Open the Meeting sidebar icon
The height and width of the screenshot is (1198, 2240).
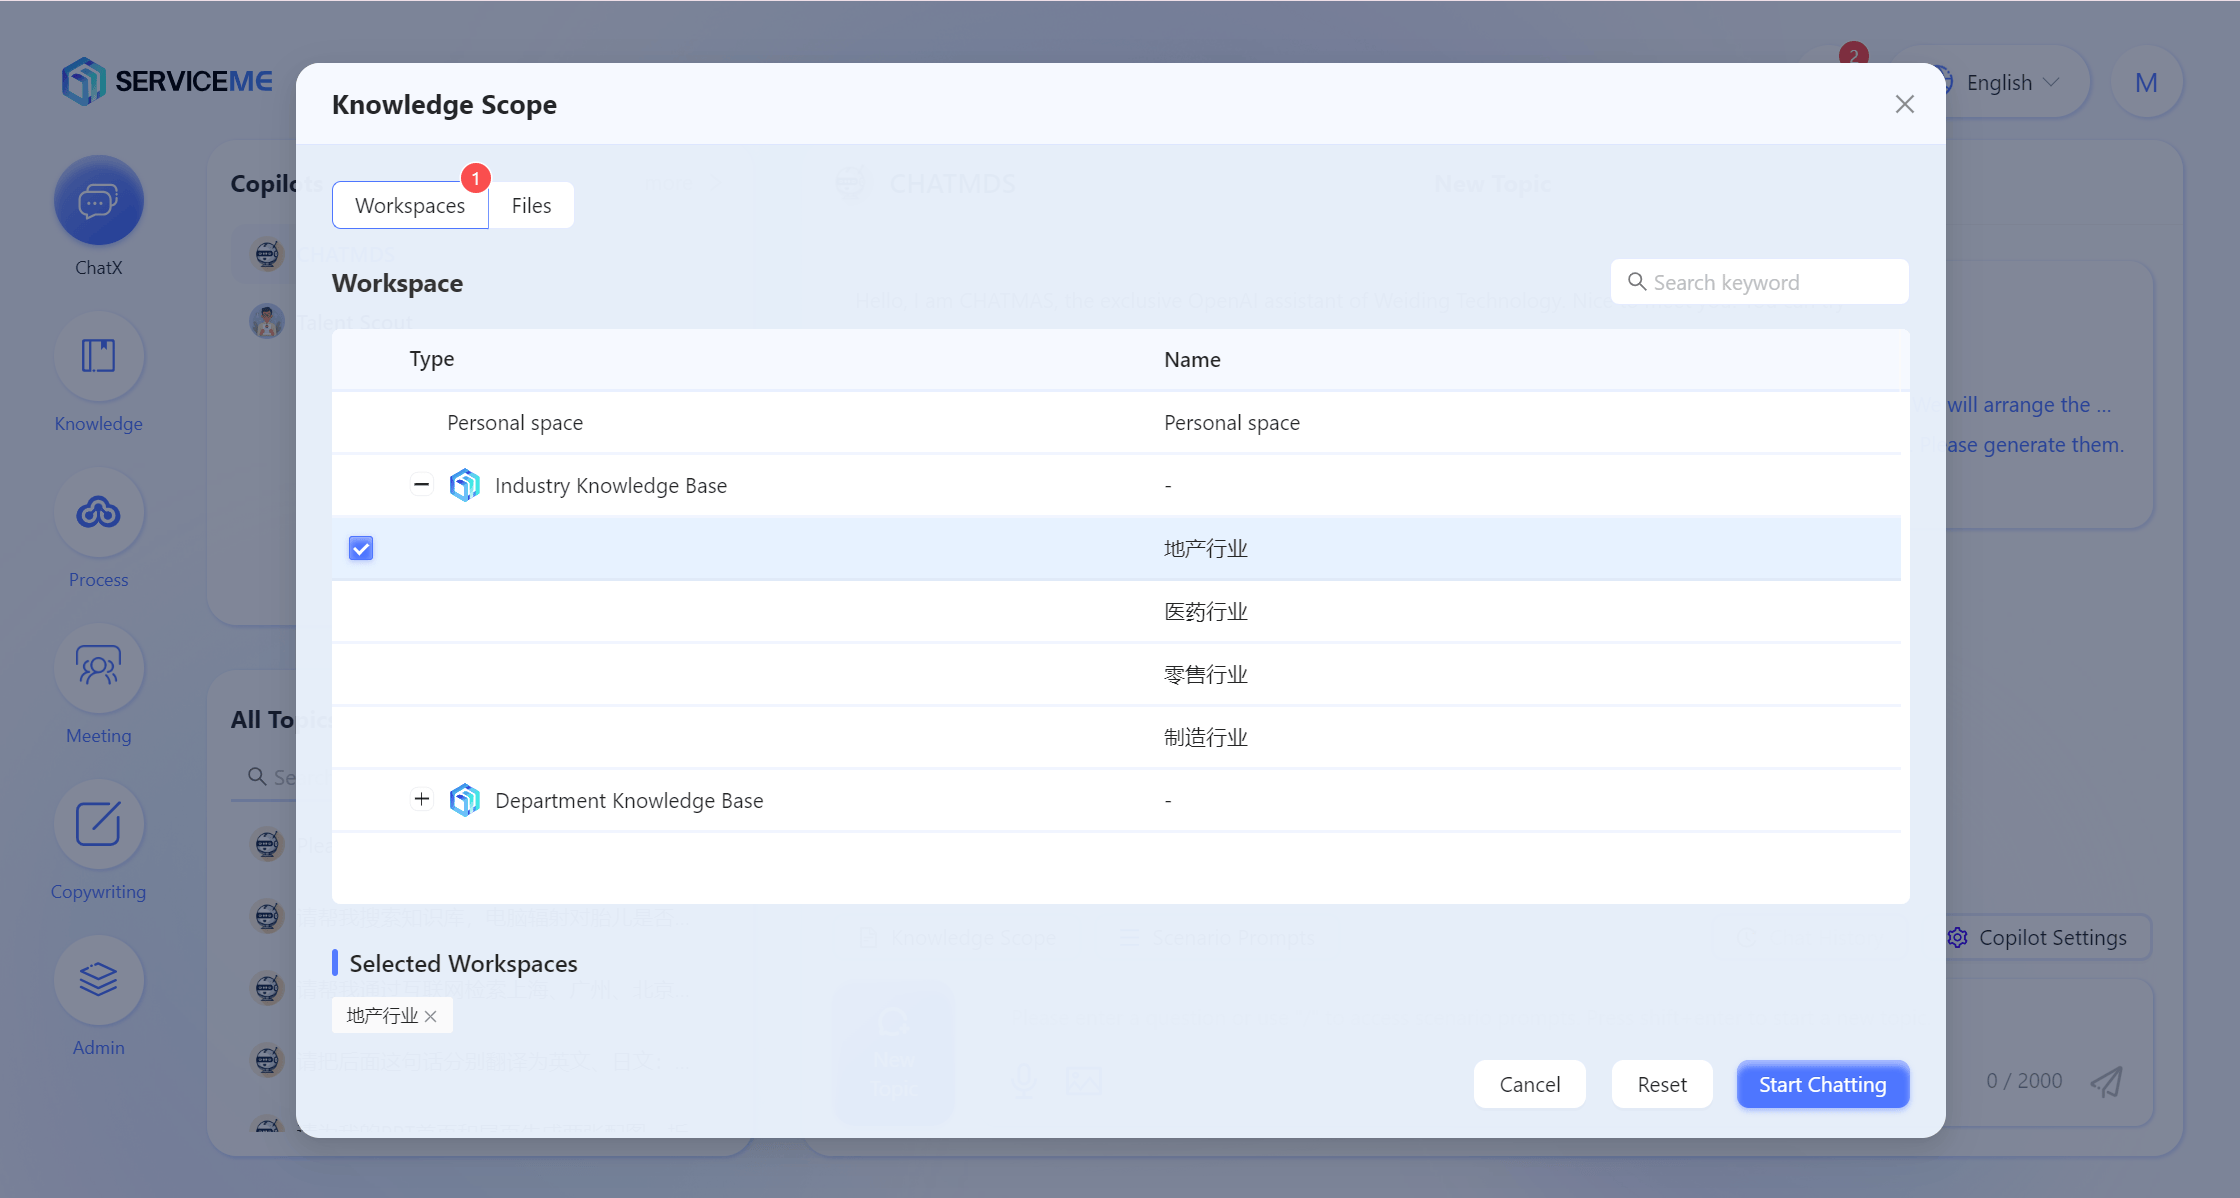[98, 668]
